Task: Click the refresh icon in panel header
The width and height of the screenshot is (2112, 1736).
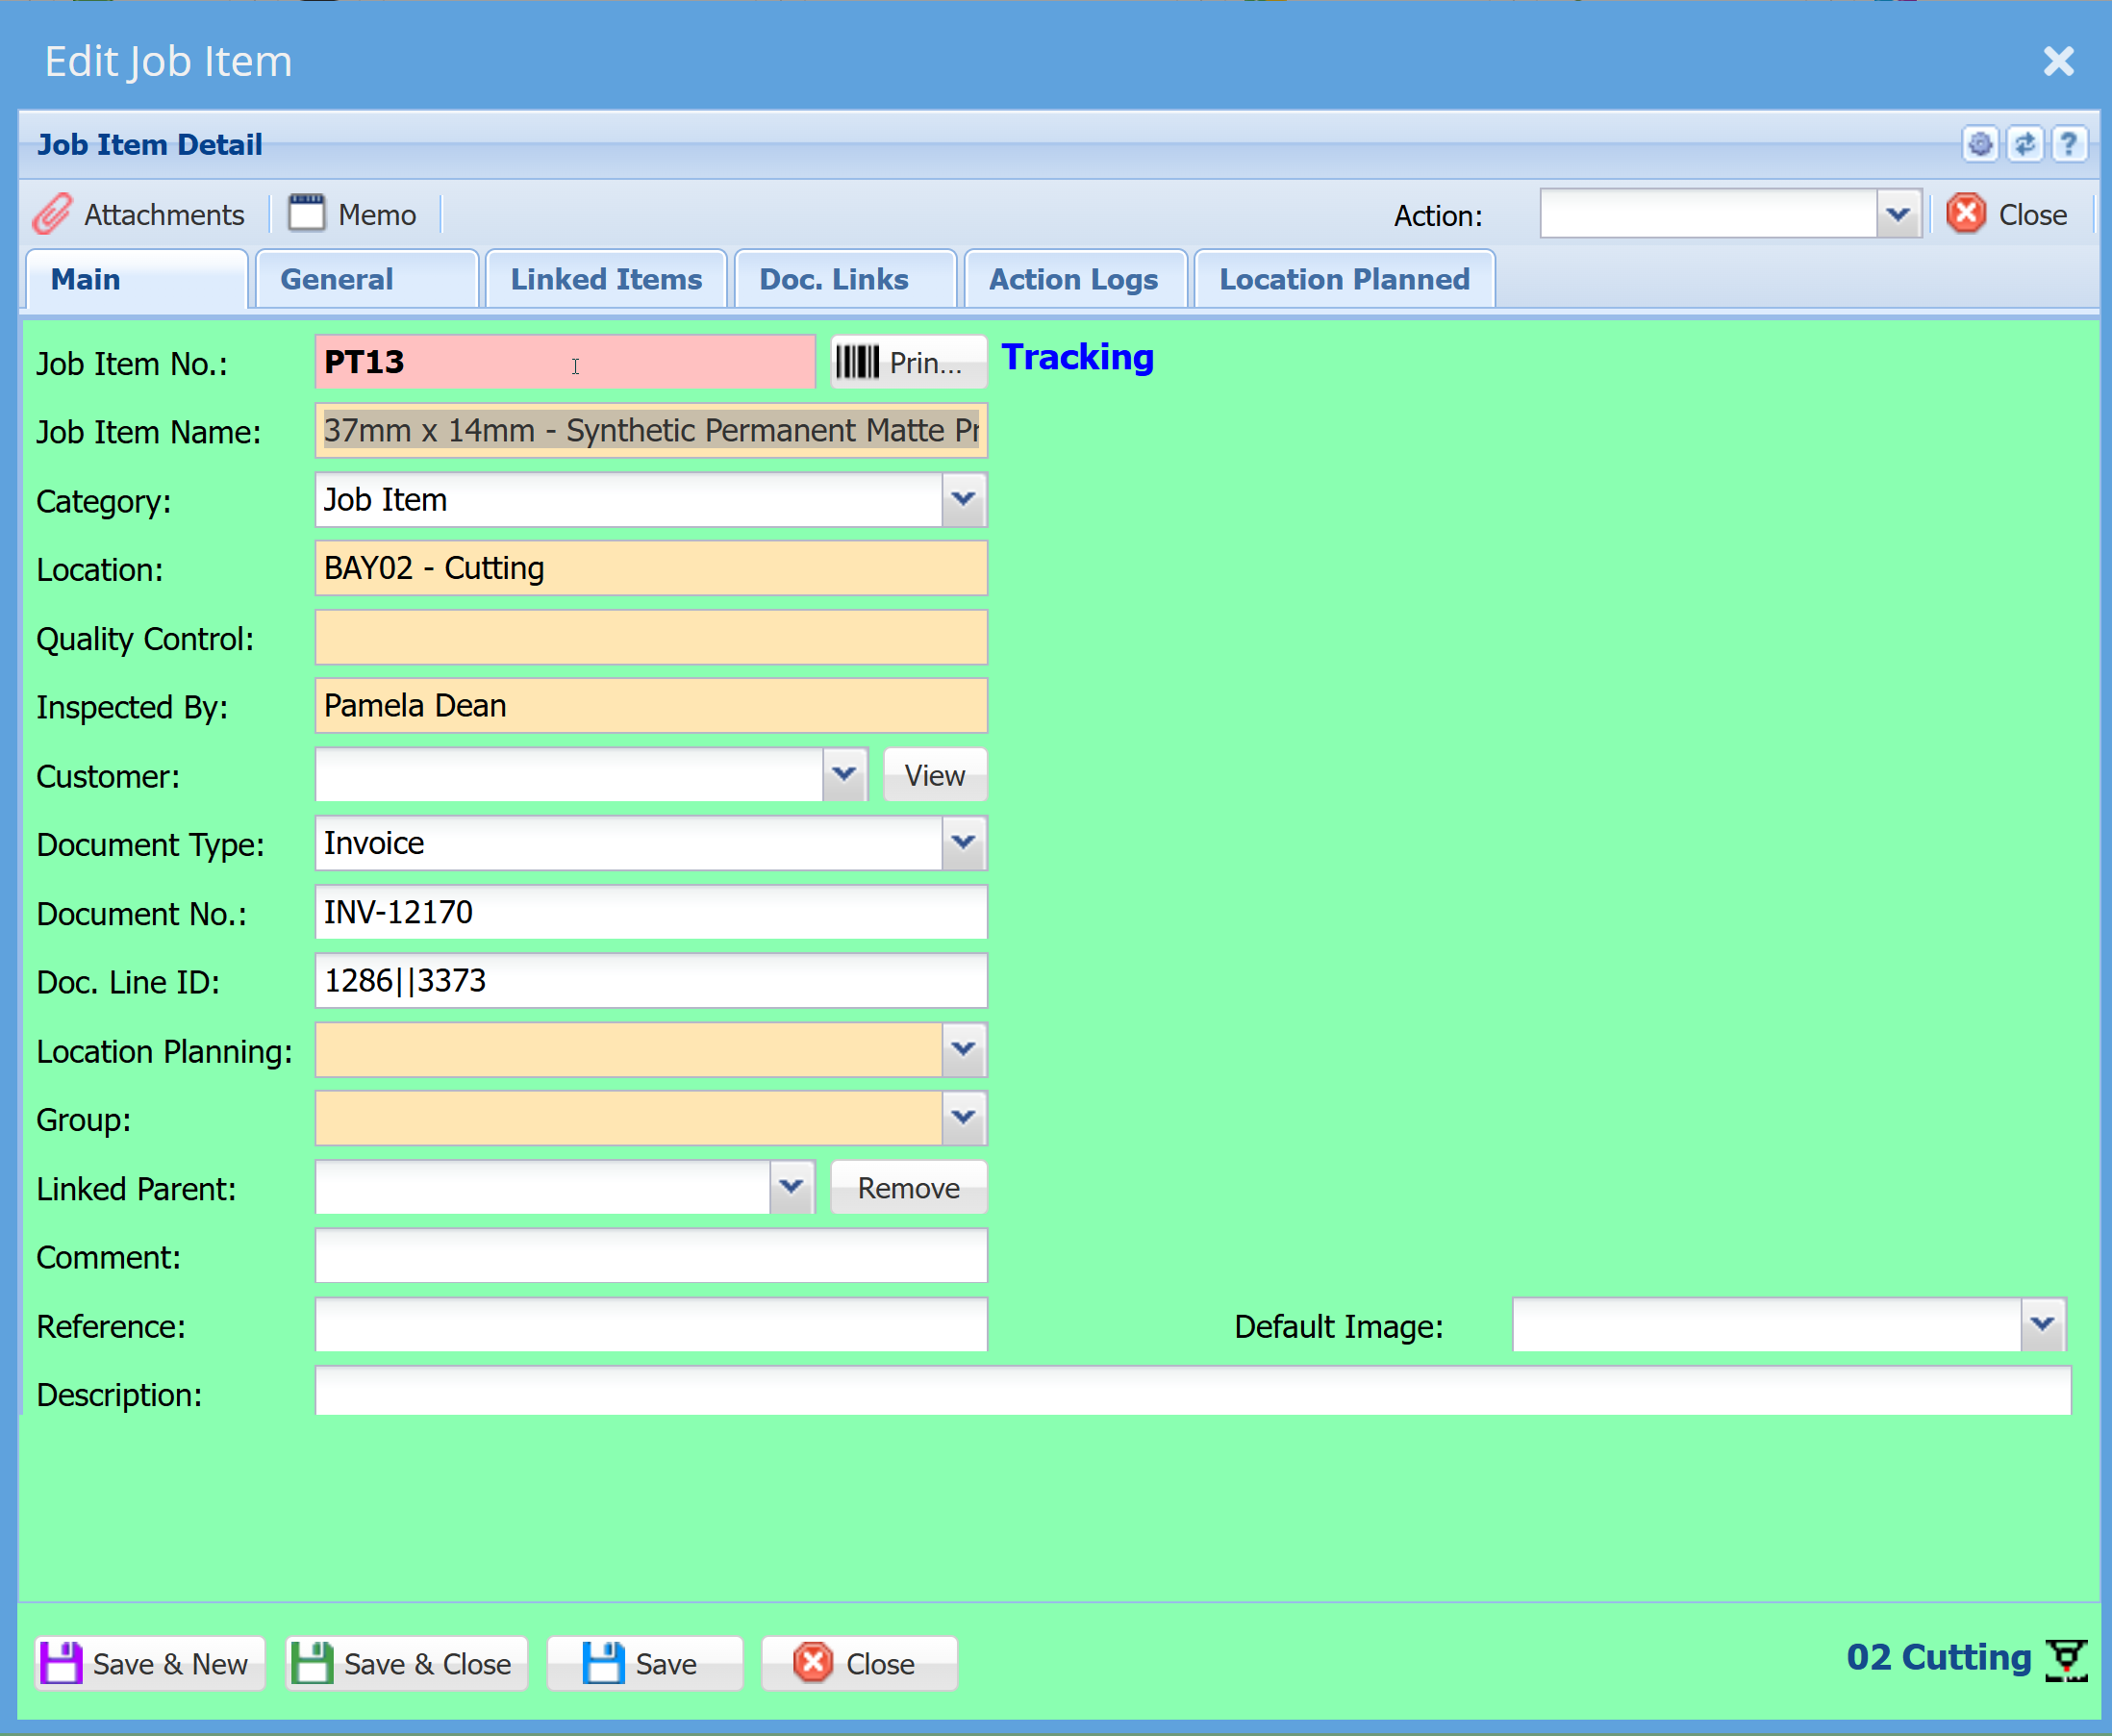Action: [x=2025, y=144]
